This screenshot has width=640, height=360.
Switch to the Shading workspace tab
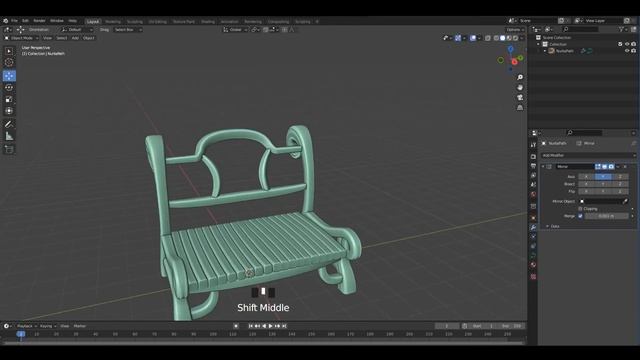208,22
